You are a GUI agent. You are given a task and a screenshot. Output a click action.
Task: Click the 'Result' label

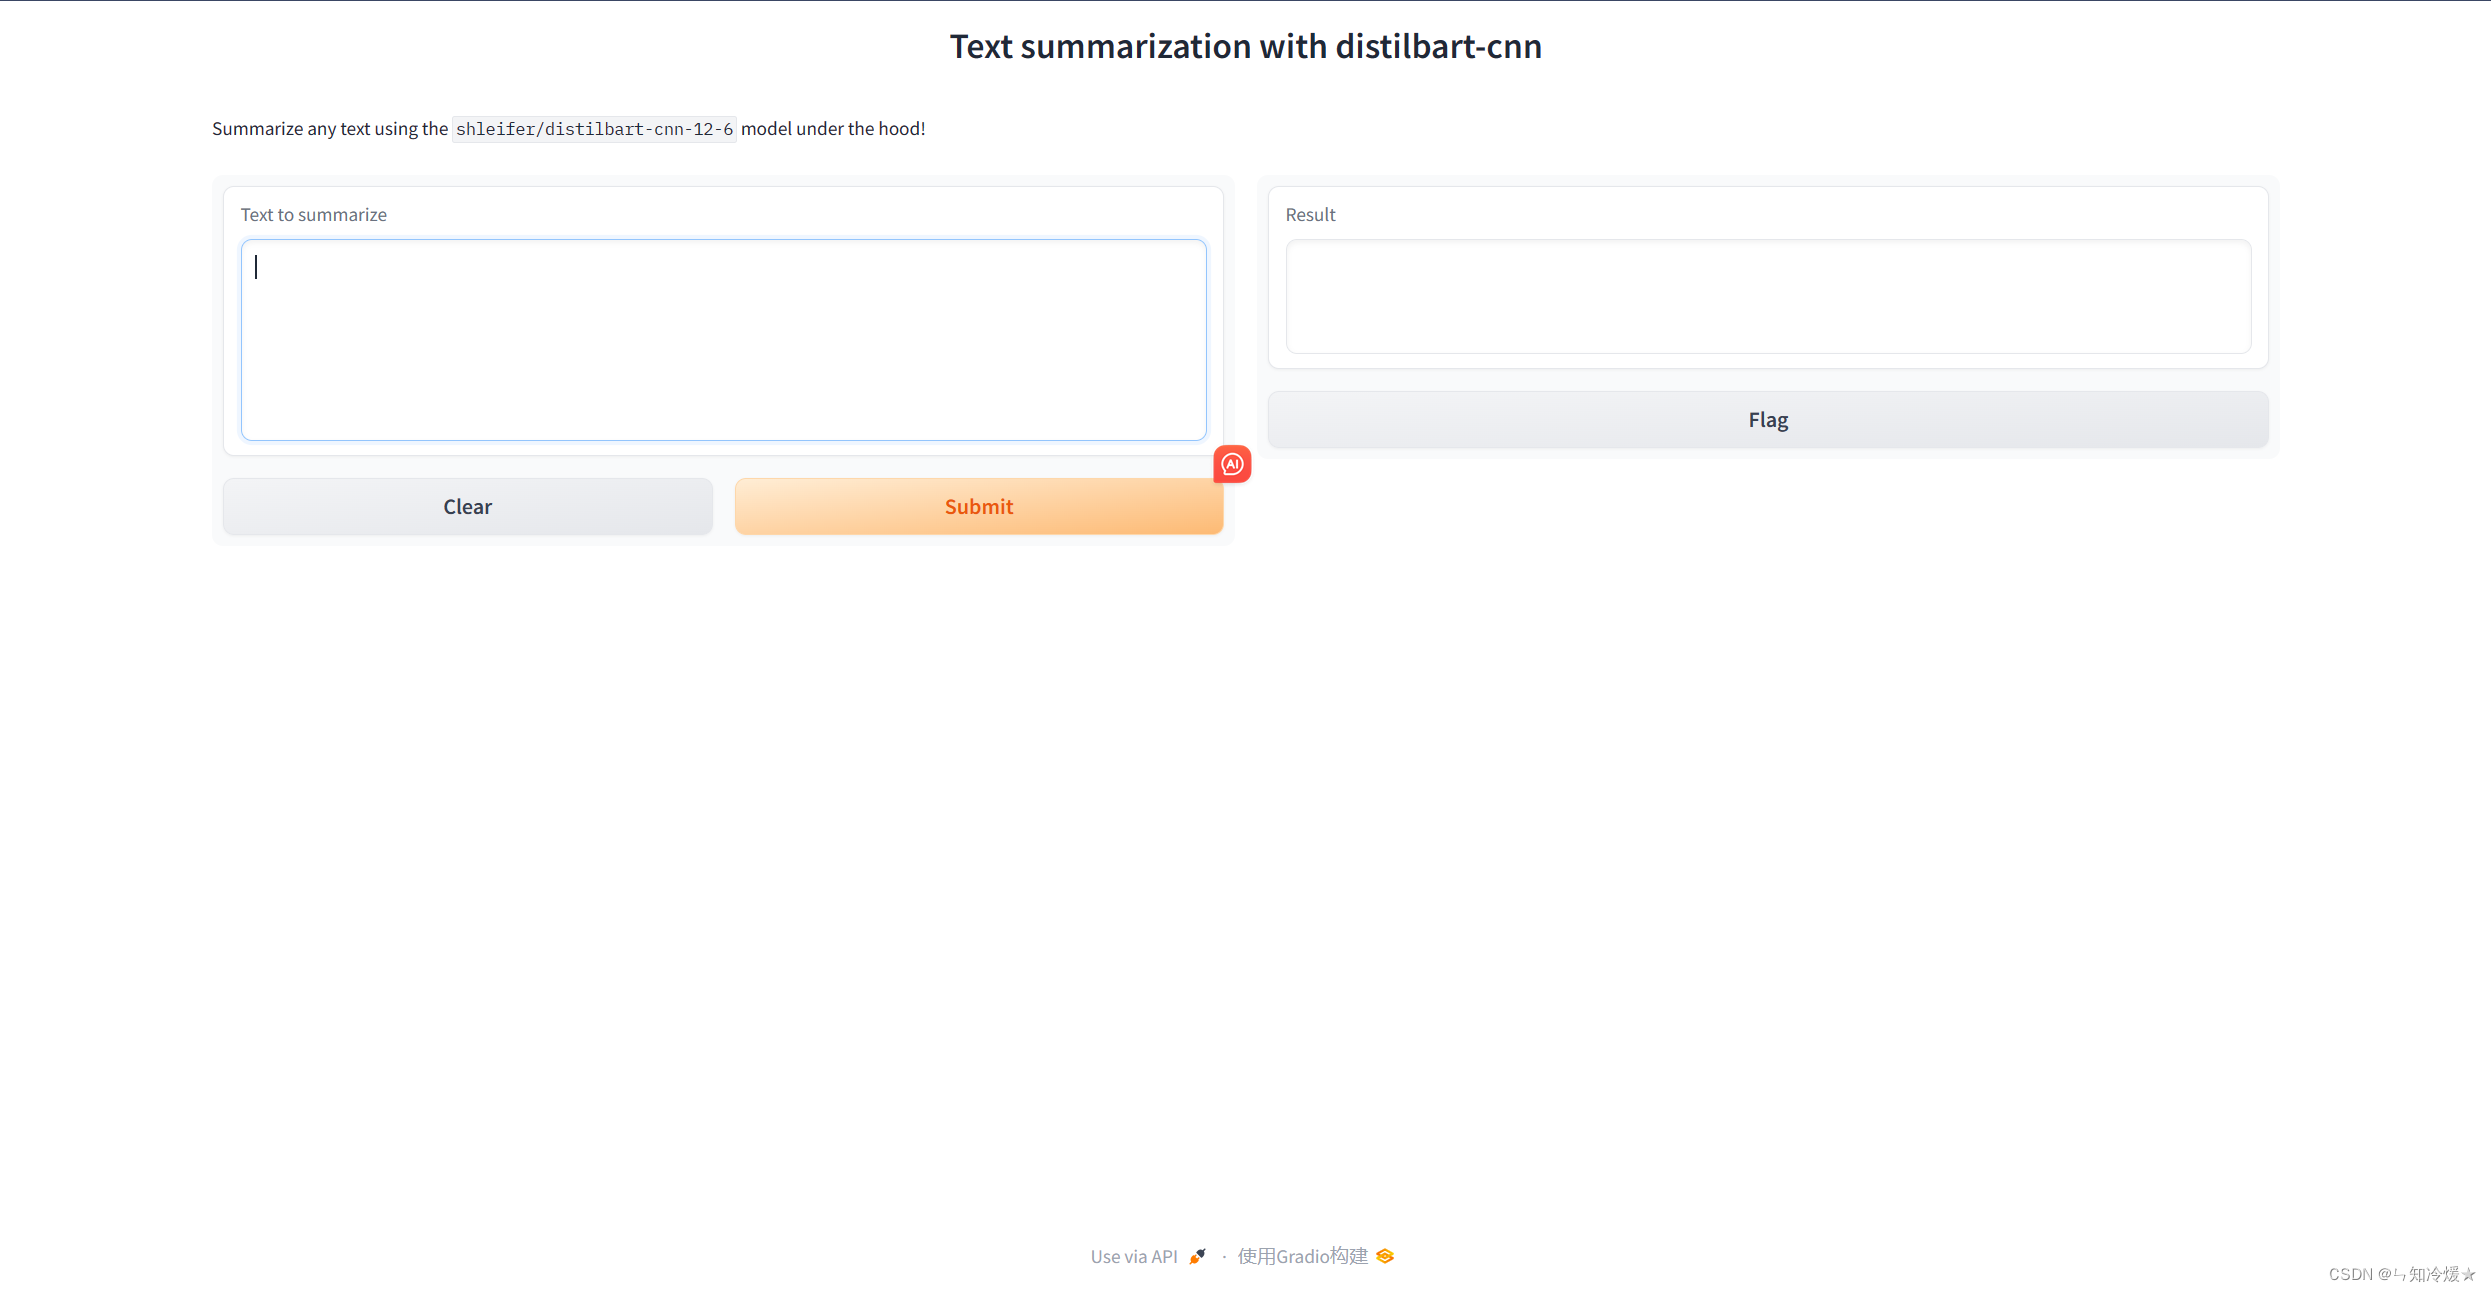[1310, 215]
